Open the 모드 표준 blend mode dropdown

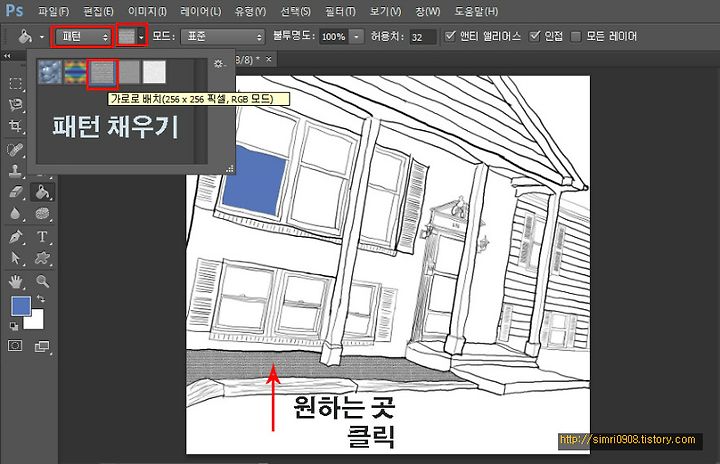[223, 37]
